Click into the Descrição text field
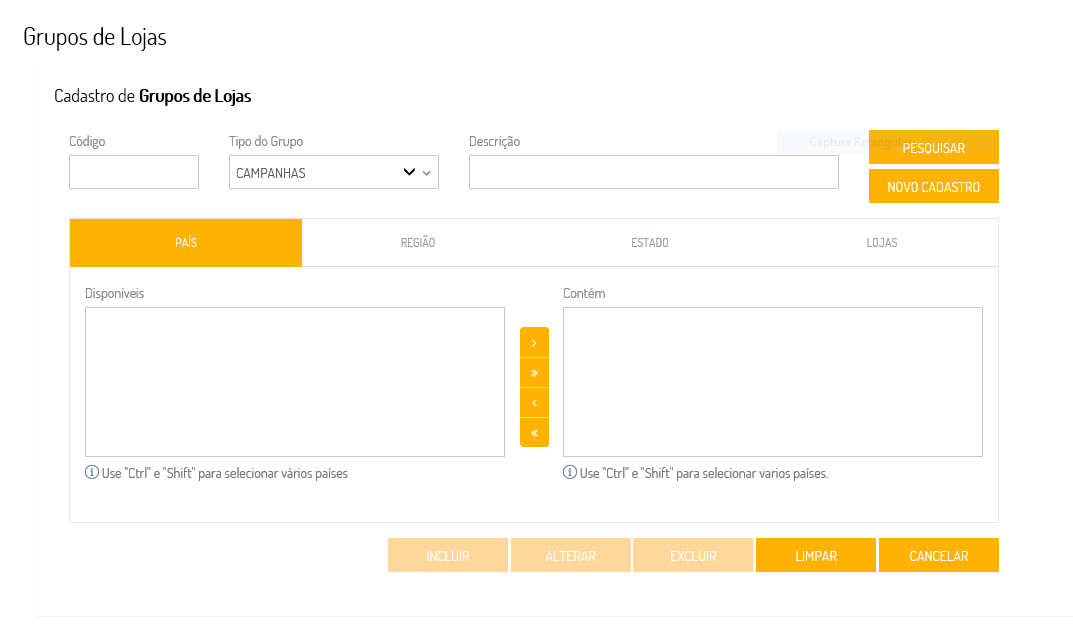 coord(653,172)
